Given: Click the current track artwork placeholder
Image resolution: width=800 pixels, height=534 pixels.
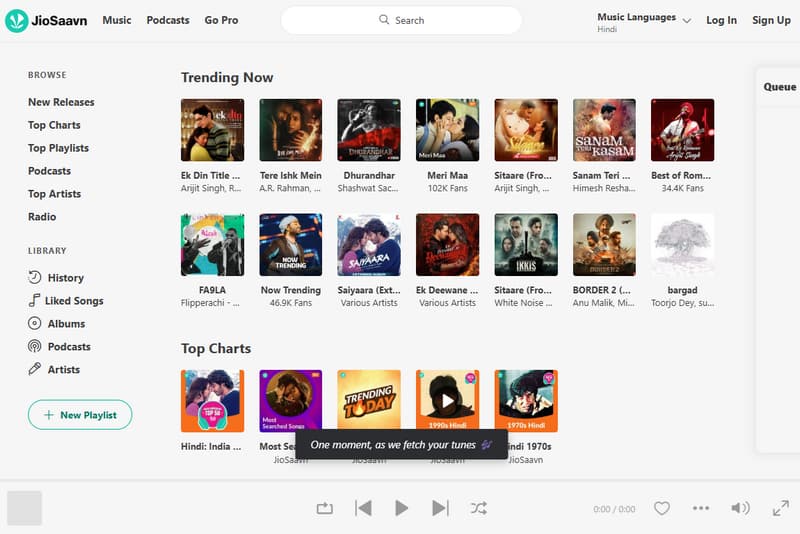Looking at the screenshot, I should coord(24,508).
